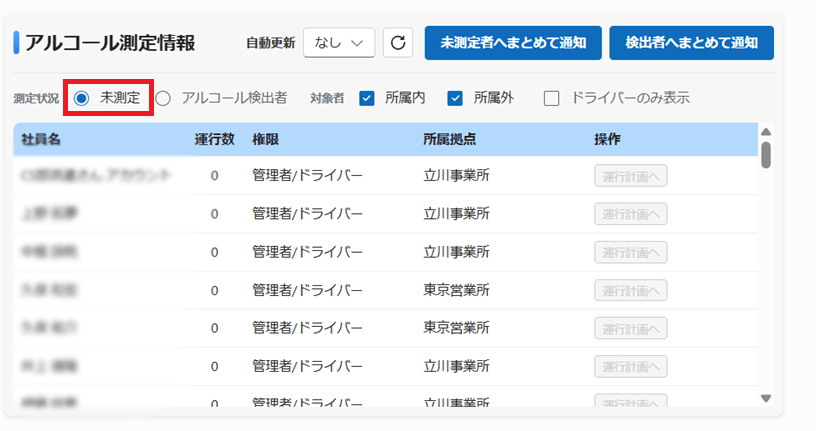
Task: Click 運行計画へ button in second row
Action: [631, 214]
